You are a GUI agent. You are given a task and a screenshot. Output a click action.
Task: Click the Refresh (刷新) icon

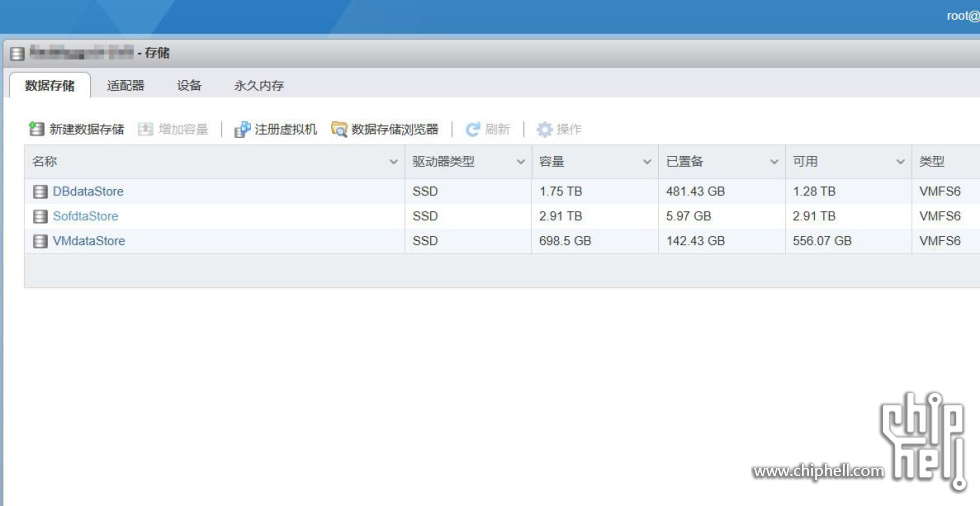[473, 129]
